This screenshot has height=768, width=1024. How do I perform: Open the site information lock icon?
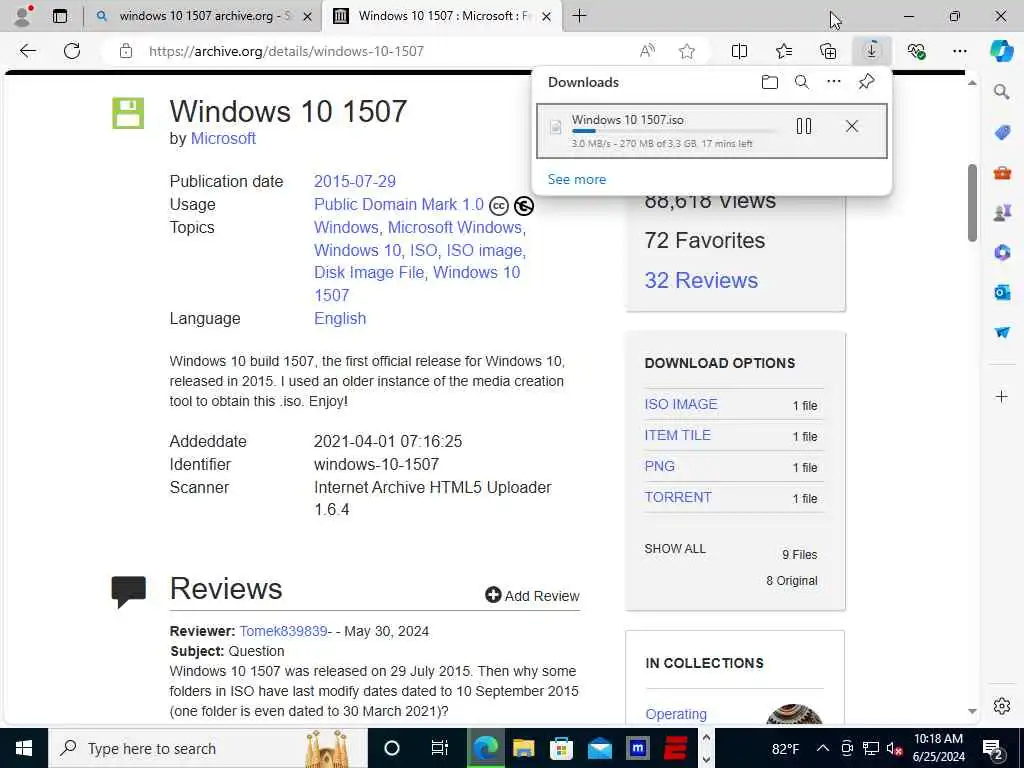(126, 51)
